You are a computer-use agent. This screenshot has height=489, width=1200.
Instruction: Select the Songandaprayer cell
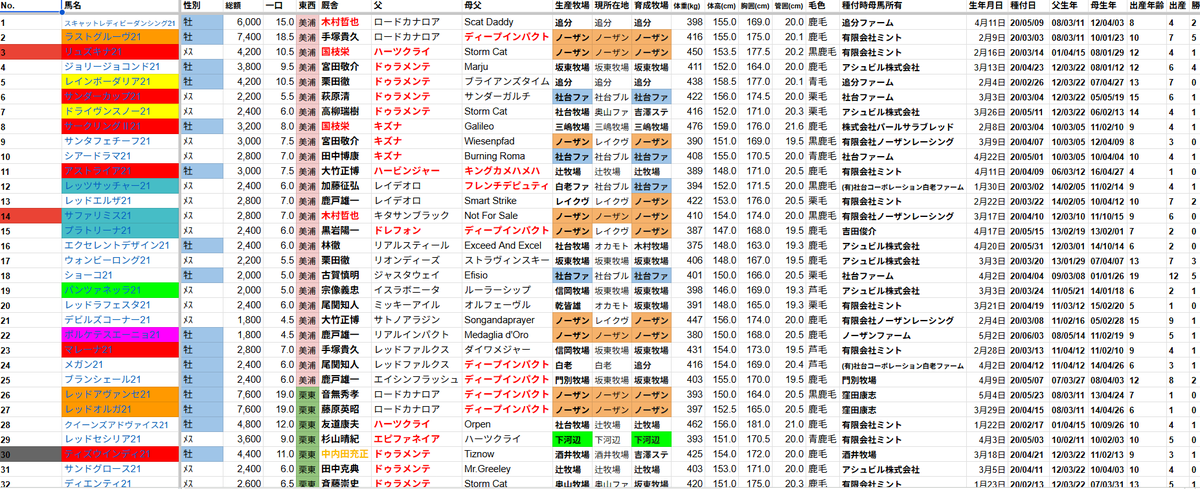click(x=507, y=319)
